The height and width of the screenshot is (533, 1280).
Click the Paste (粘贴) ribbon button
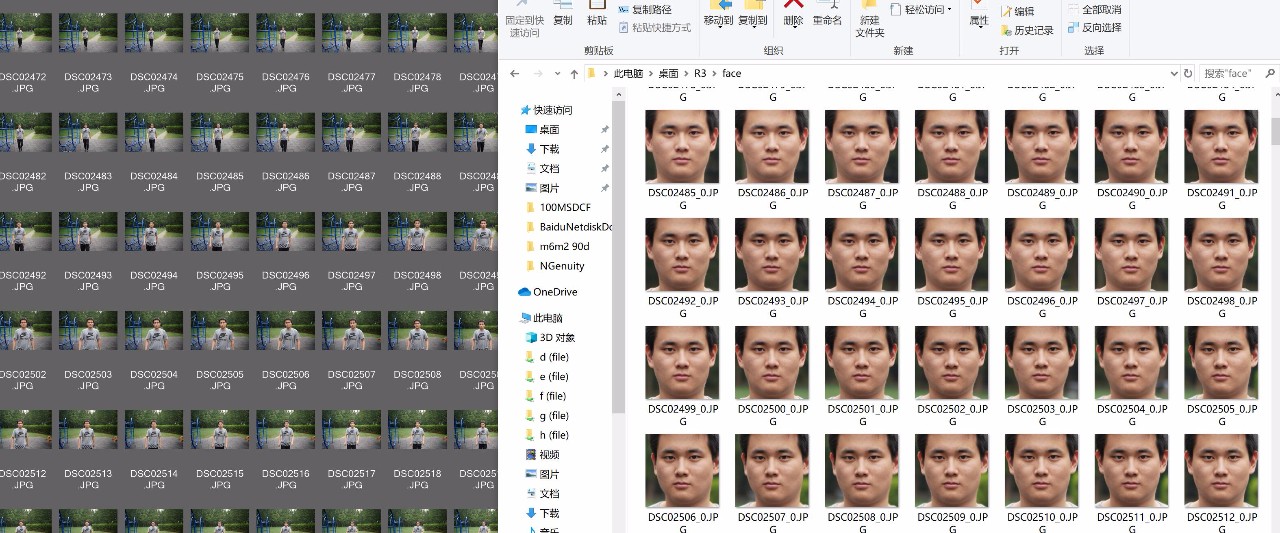597,14
